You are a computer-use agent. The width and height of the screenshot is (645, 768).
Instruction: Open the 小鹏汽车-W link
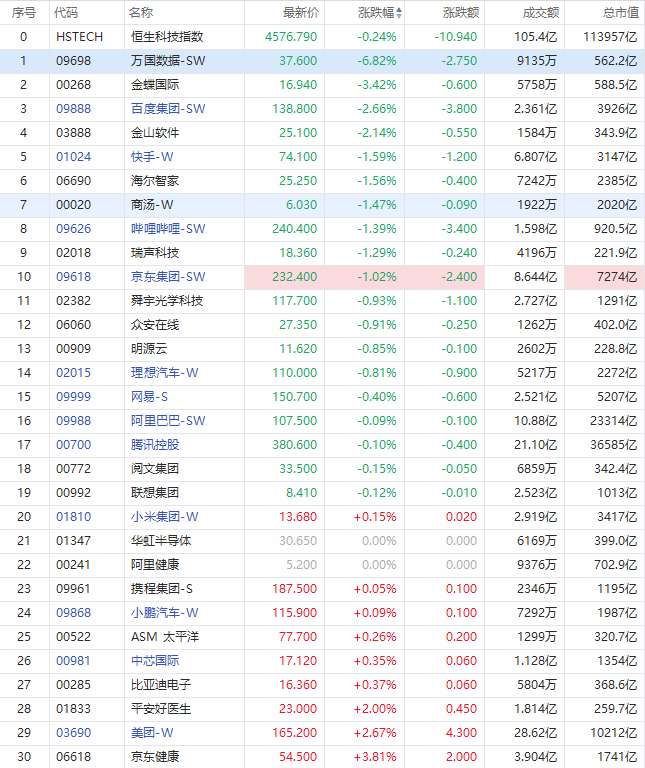pyautogui.click(x=165, y=613)
